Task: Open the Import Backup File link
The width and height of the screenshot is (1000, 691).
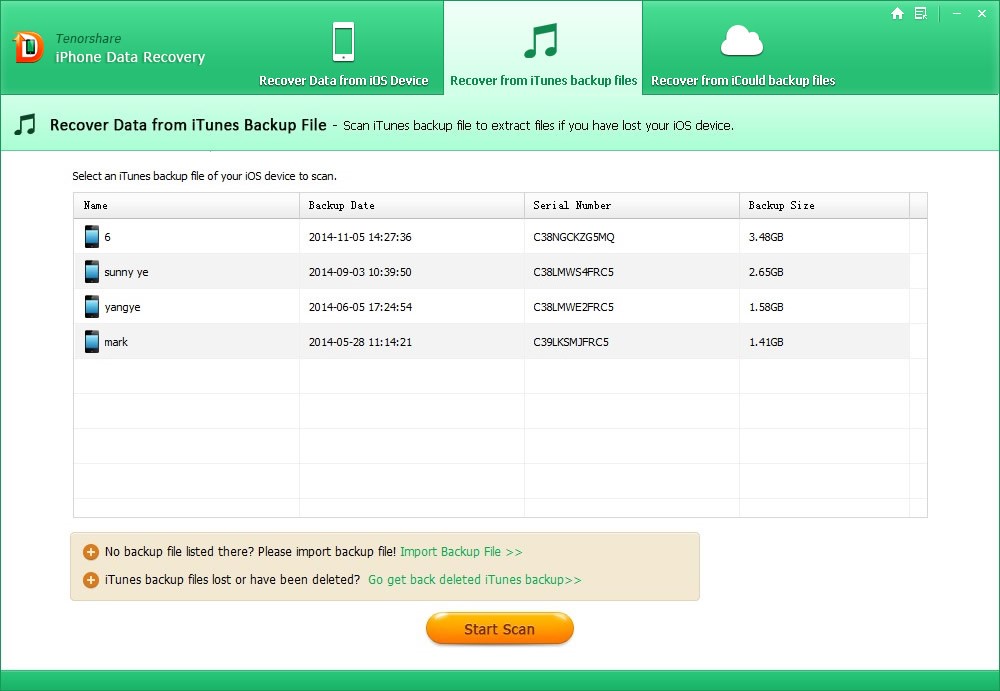Action: [461, 552]
